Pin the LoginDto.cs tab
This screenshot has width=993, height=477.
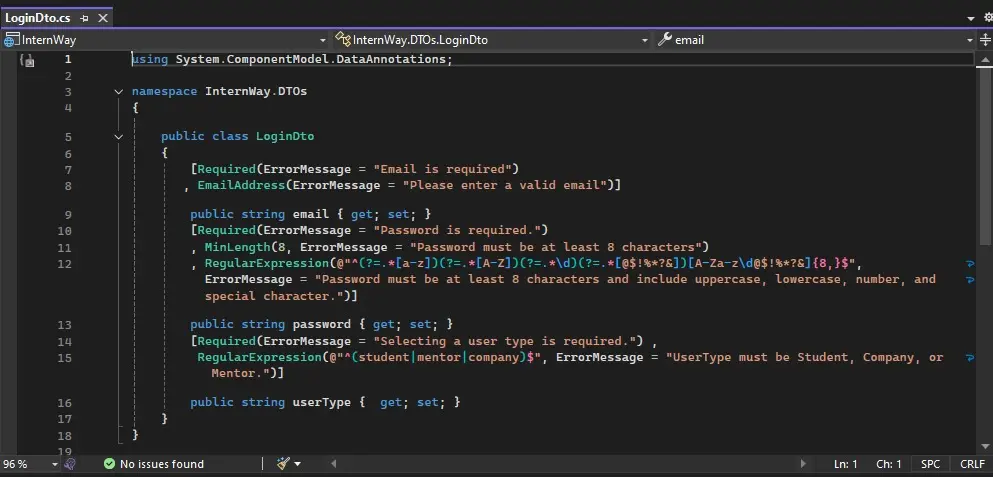(84, 19)
